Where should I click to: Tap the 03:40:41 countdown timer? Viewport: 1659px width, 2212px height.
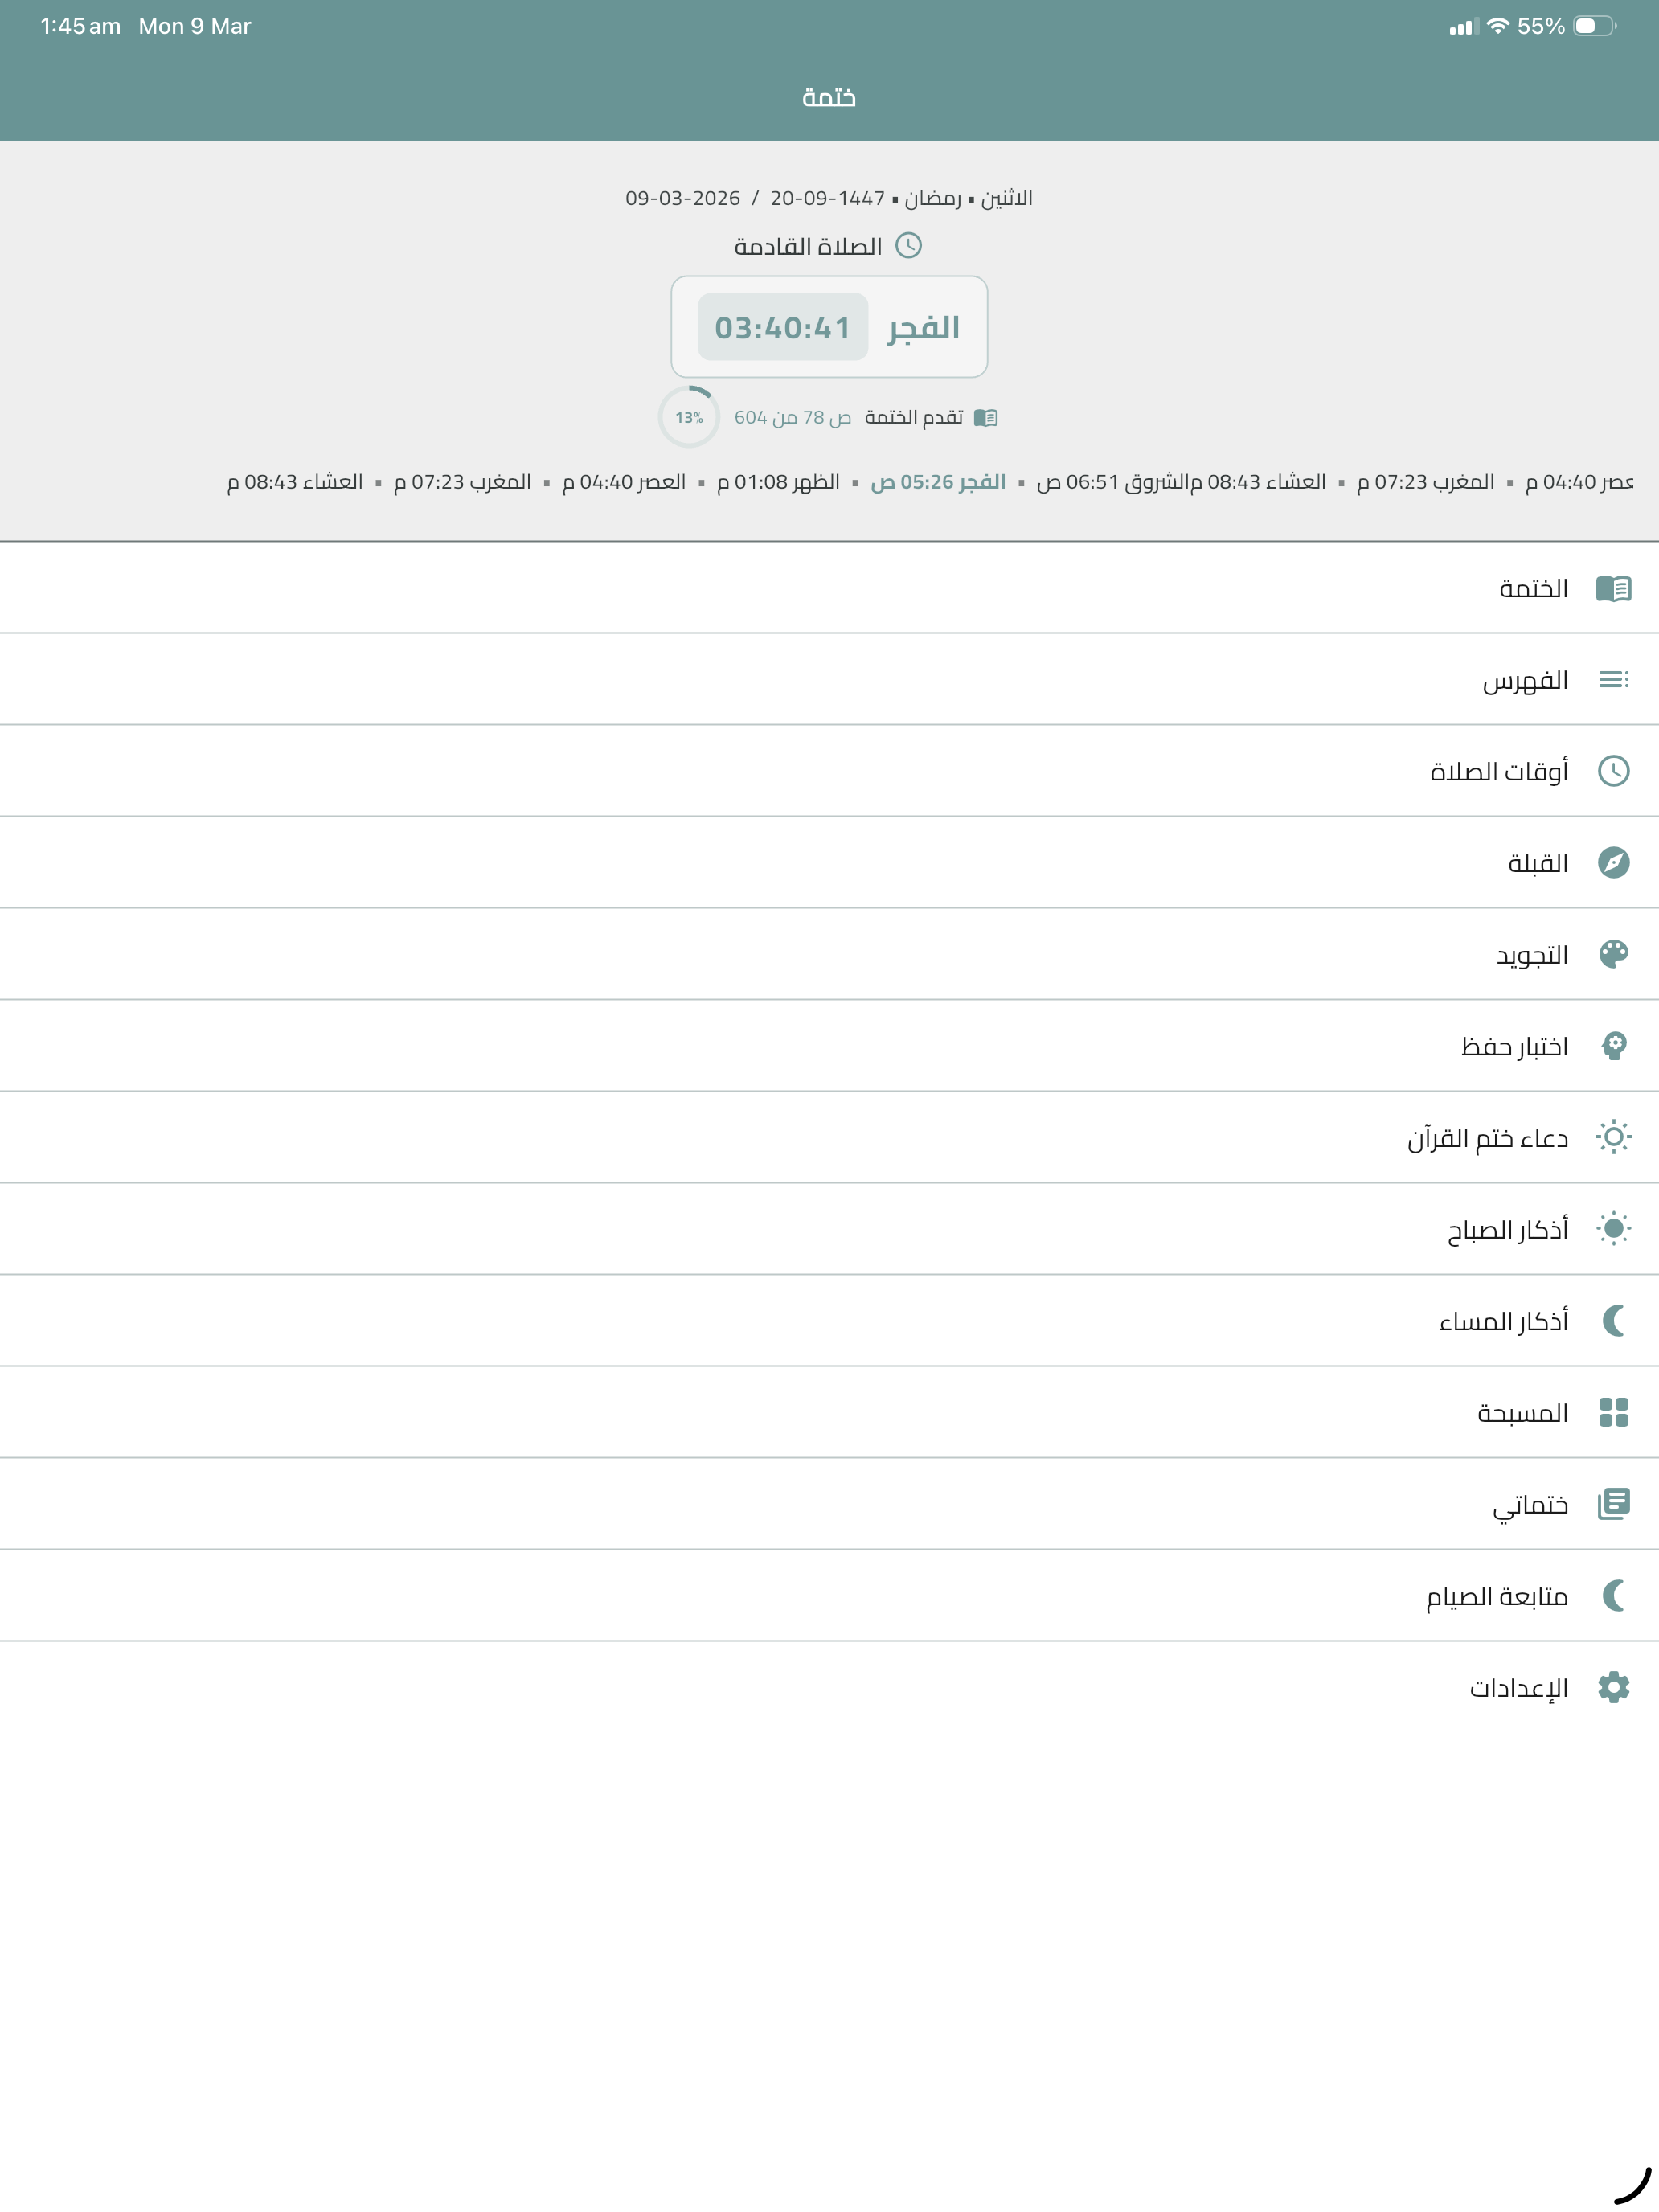coord(783,327)
